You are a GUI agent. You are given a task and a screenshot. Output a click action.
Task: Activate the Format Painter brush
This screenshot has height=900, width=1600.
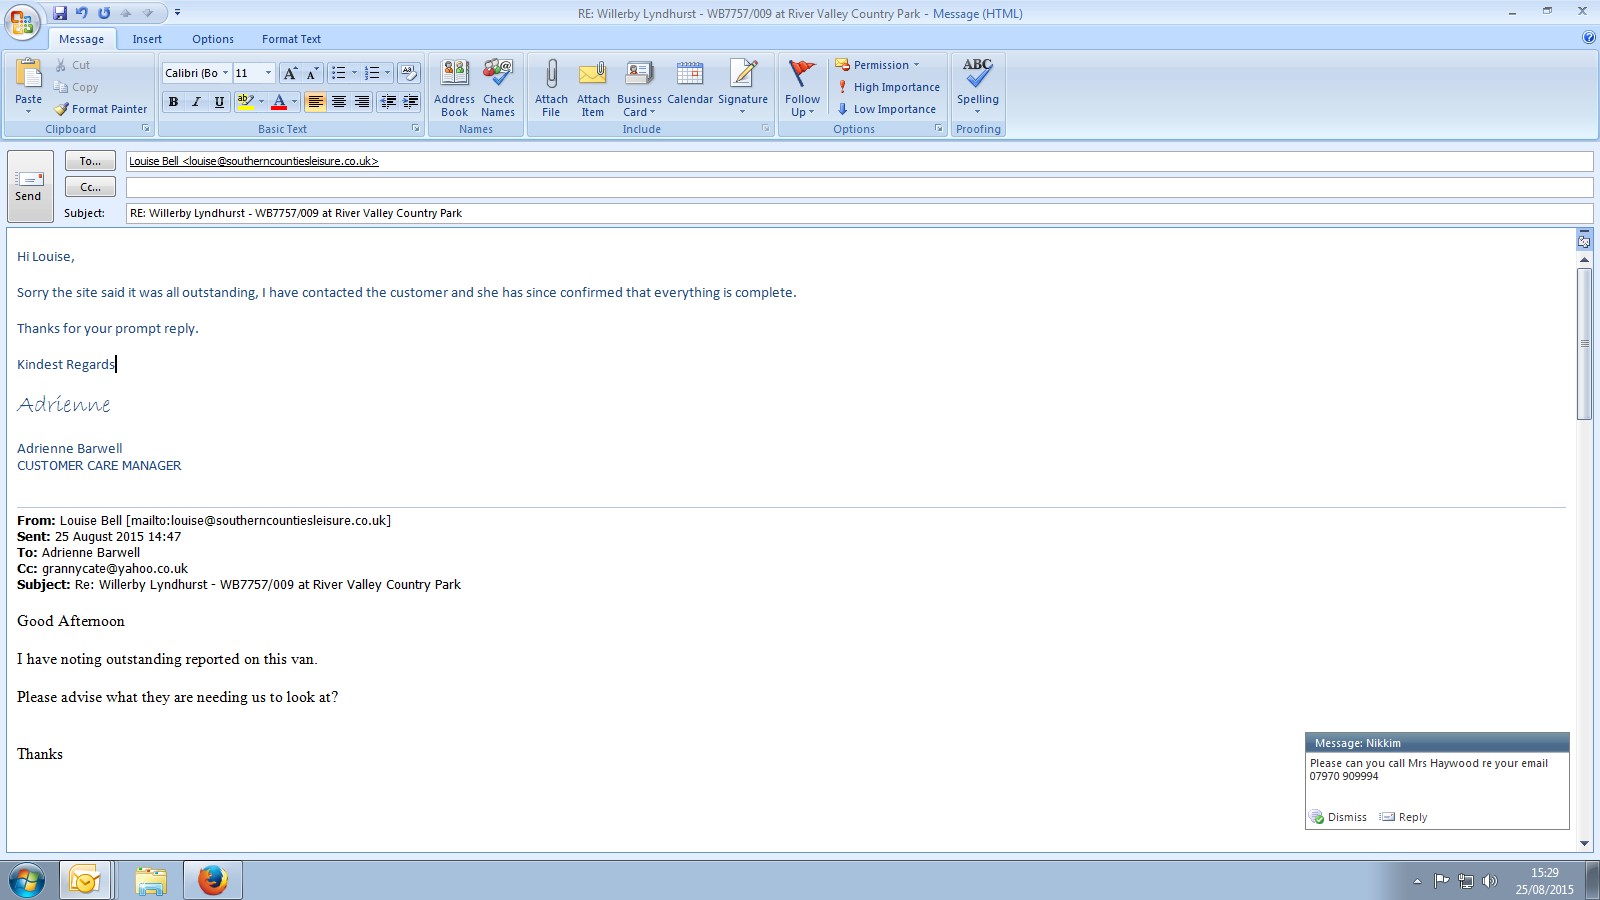[x=101, y=109]
